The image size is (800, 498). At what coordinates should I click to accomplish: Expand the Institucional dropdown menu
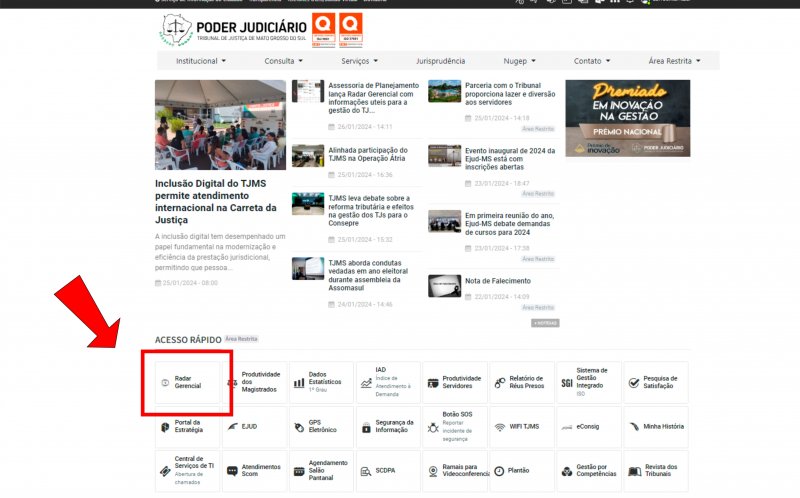200,61
